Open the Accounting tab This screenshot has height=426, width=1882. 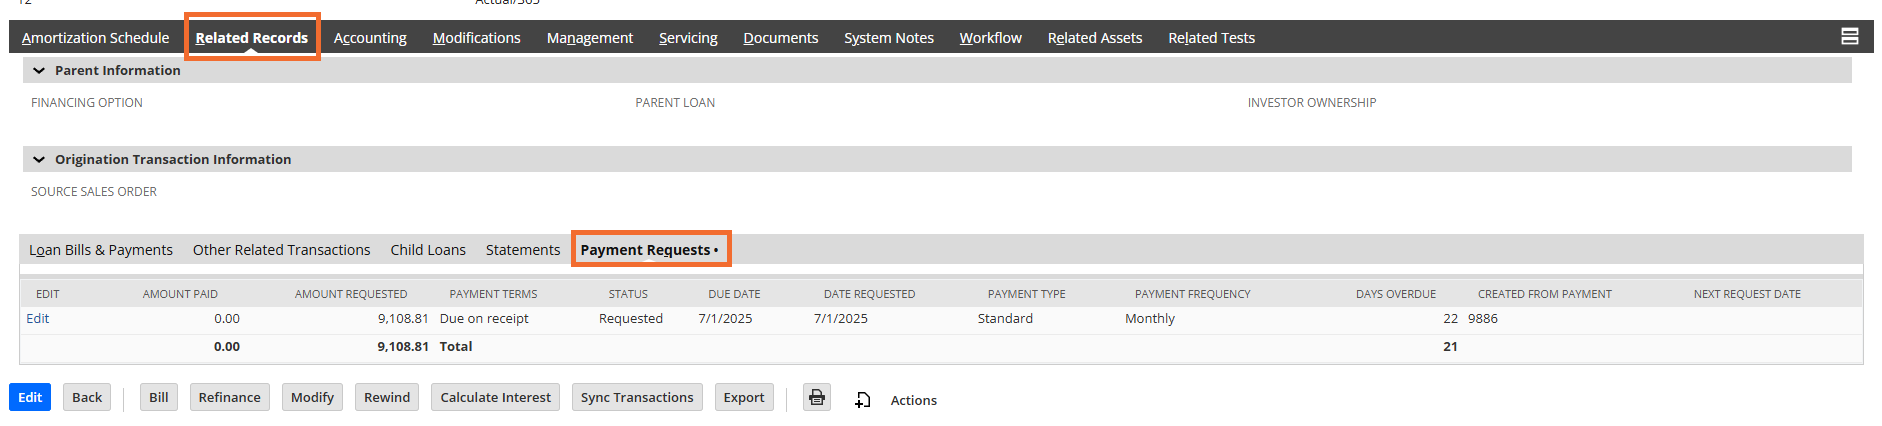[370, 38]
